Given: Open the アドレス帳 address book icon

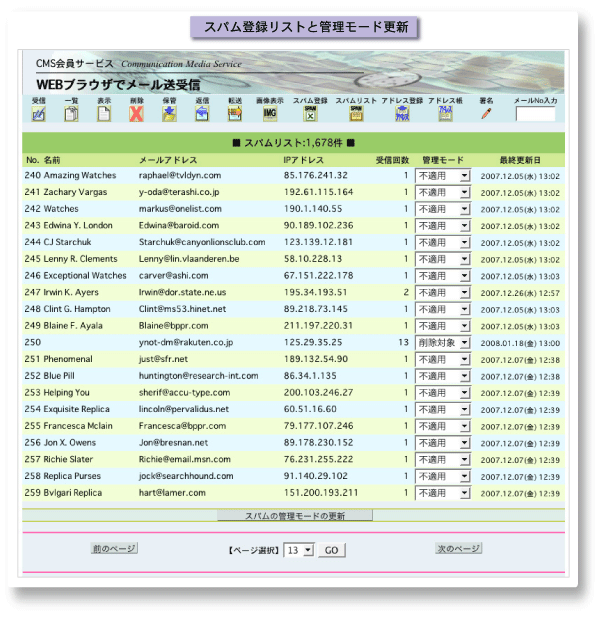Looking at the screenshot, I should click(x=445, y=114).
